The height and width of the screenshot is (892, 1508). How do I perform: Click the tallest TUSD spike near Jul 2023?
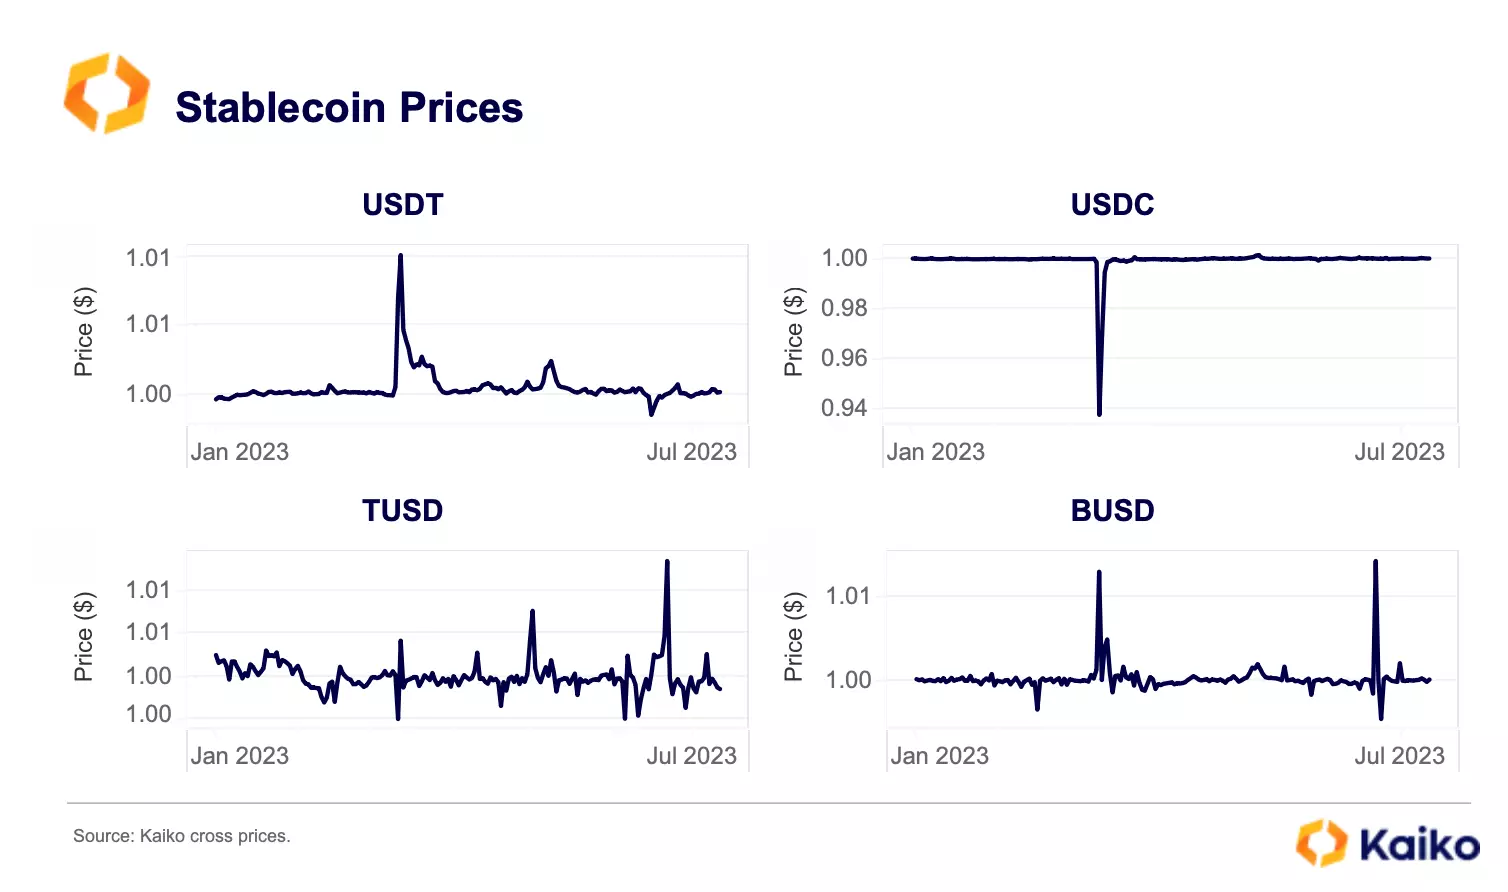(667, 563)
